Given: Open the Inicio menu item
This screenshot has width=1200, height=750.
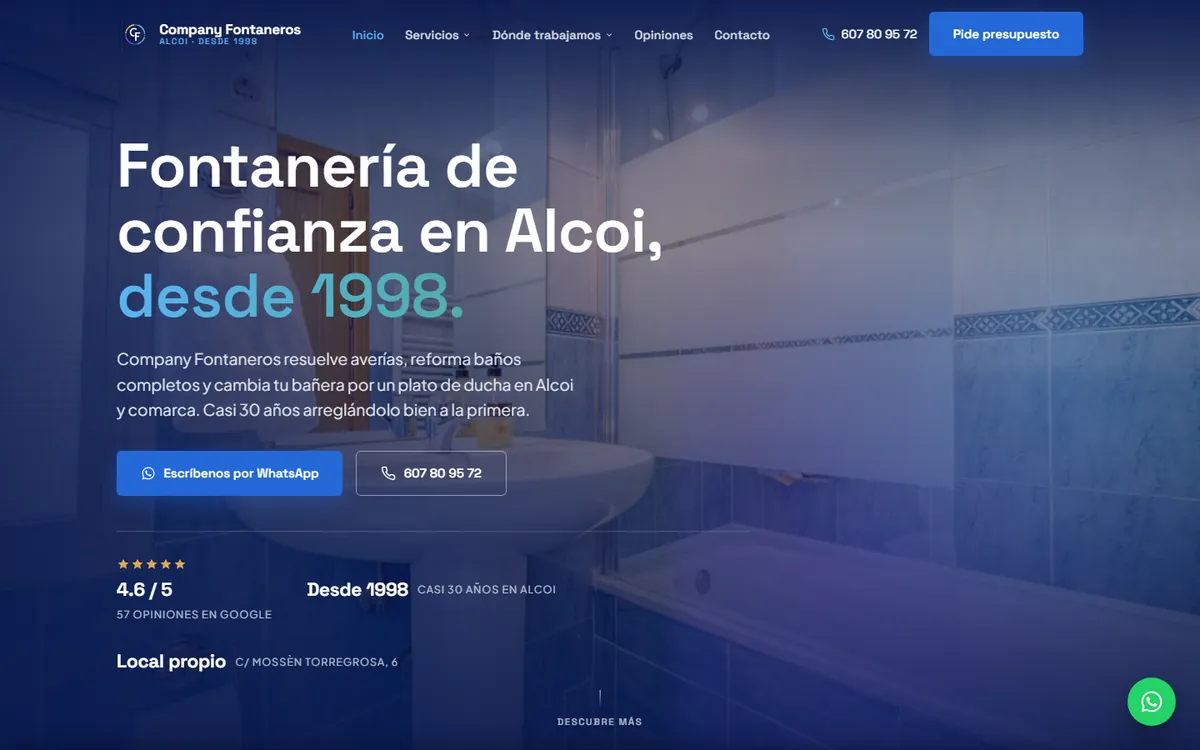Looking at the screenshot, I should (368, 35).
